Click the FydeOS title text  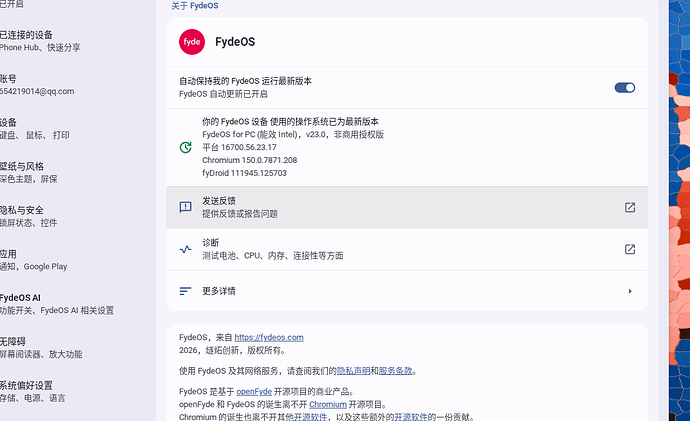pyautogui.click(x=235, y=42)
